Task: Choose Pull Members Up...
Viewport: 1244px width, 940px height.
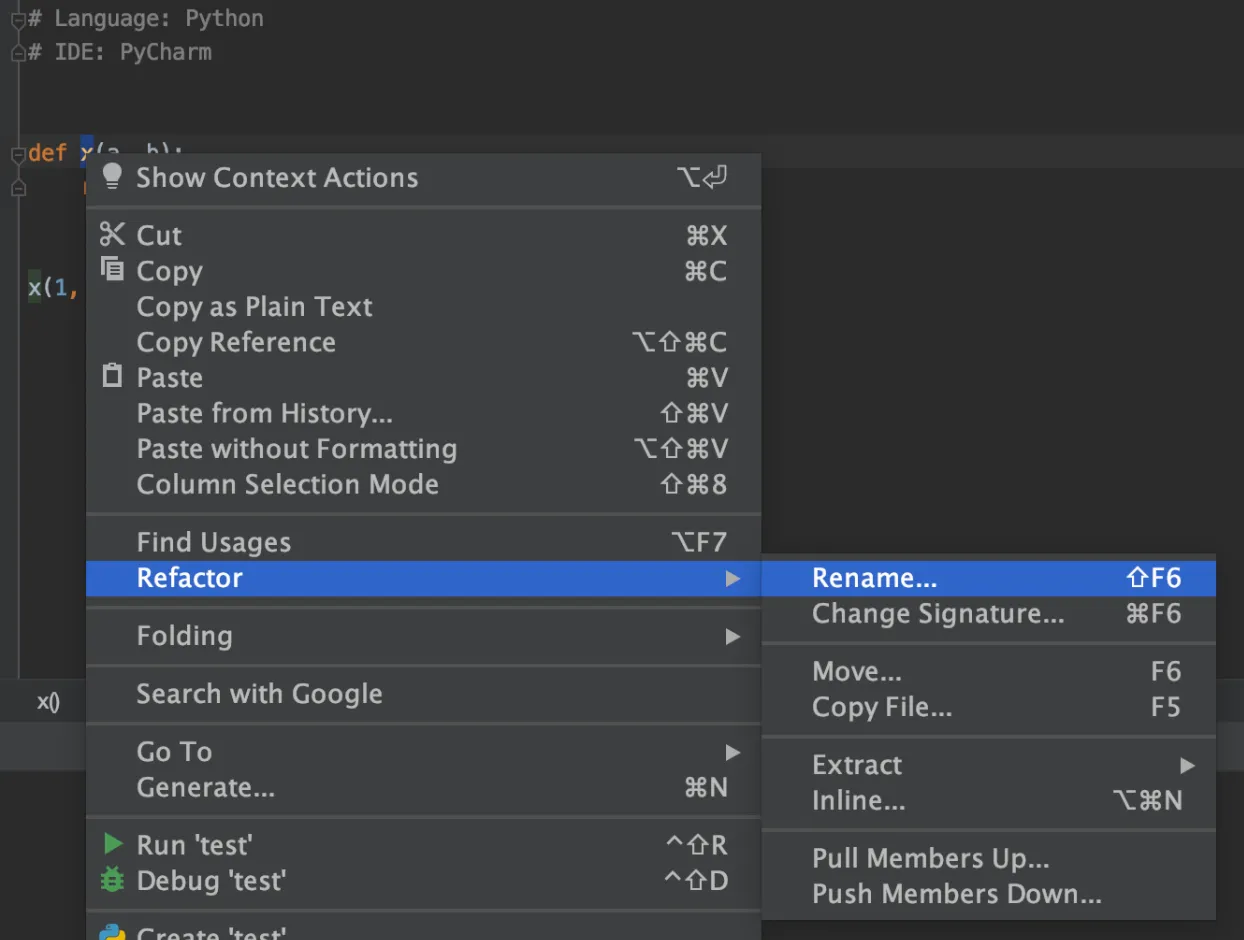Action: (x=989, y=858)
